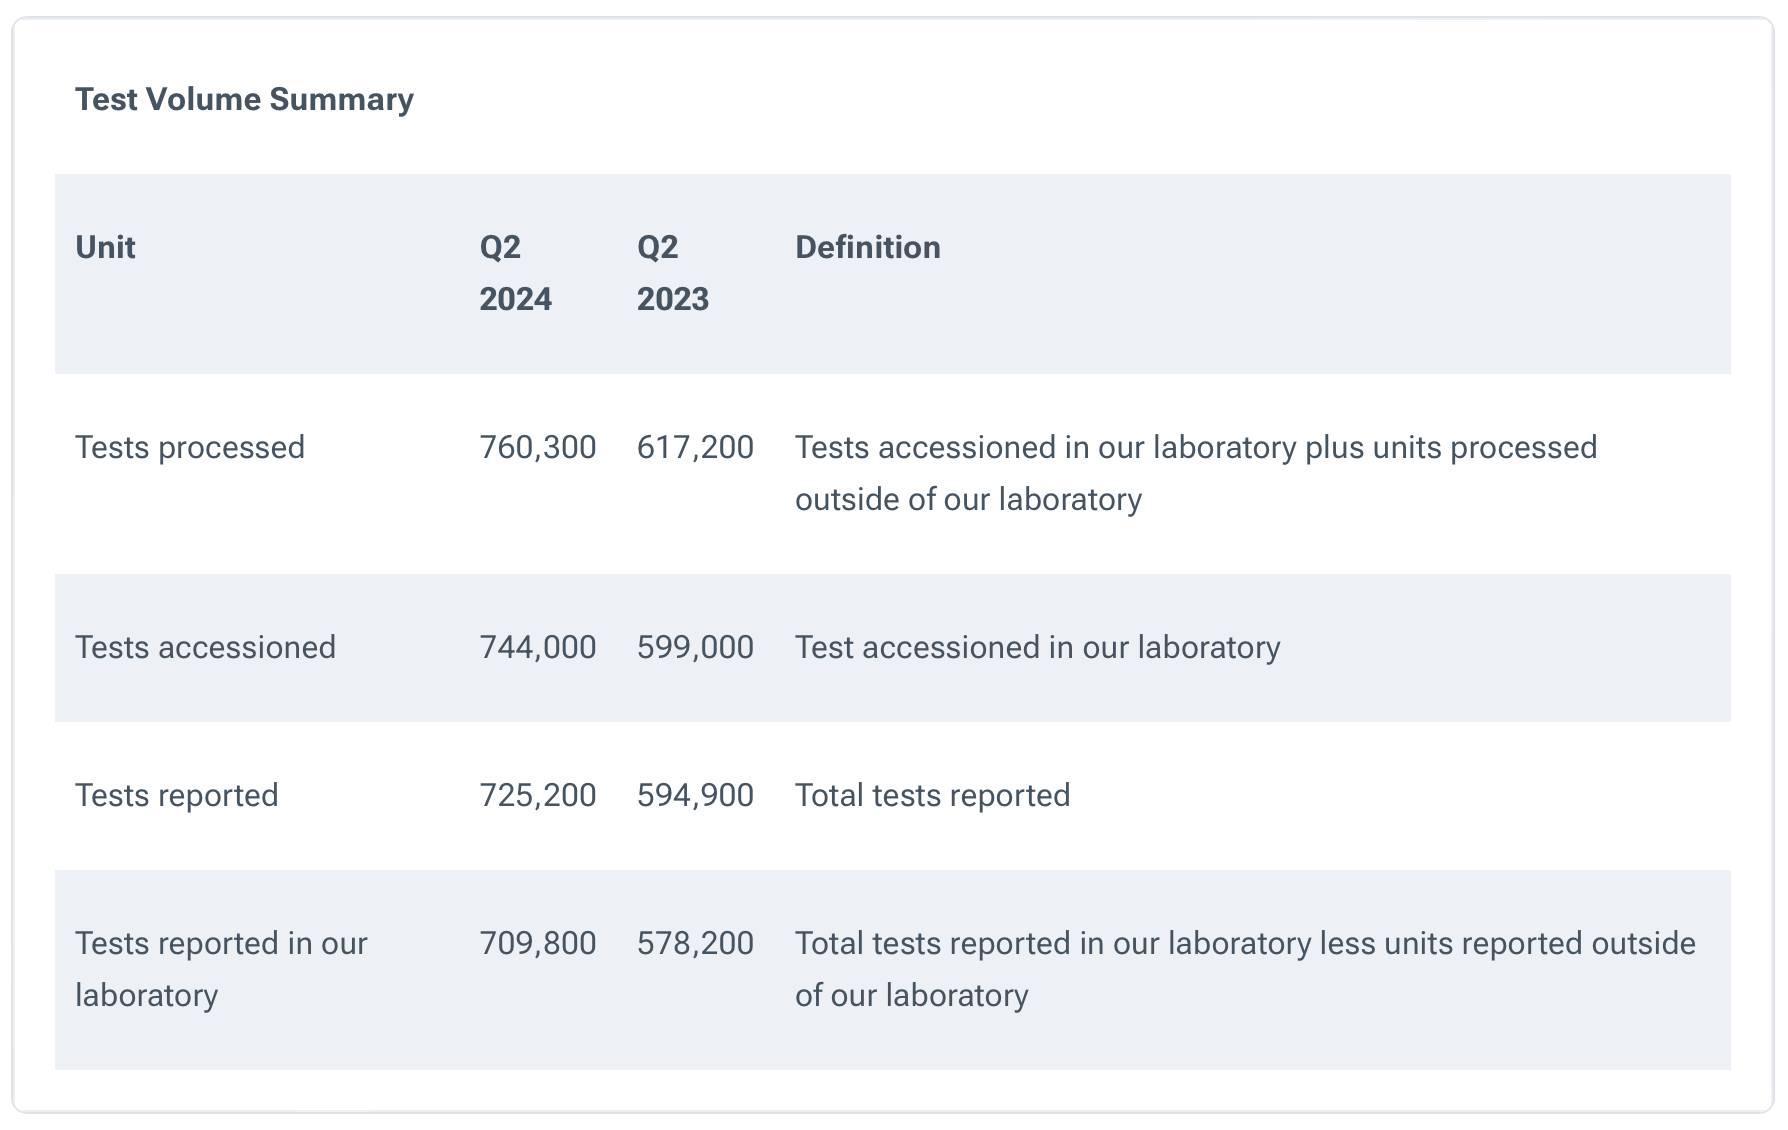Select the Tests reported row label

pos(177,795)
